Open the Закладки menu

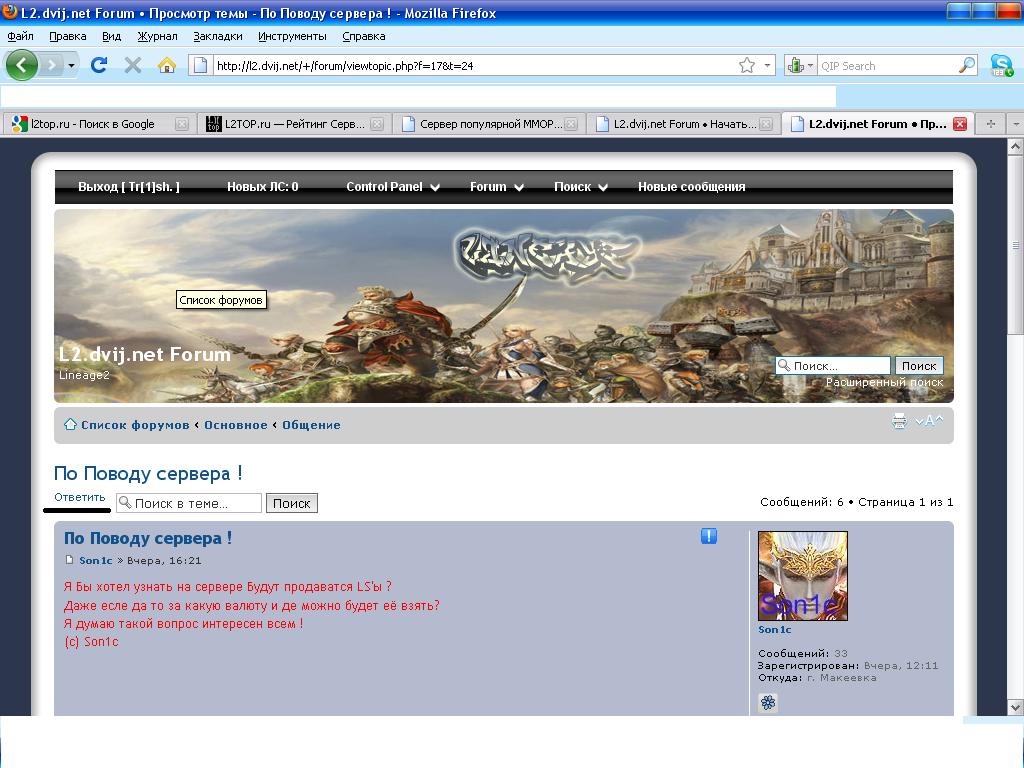pos(217,36)
